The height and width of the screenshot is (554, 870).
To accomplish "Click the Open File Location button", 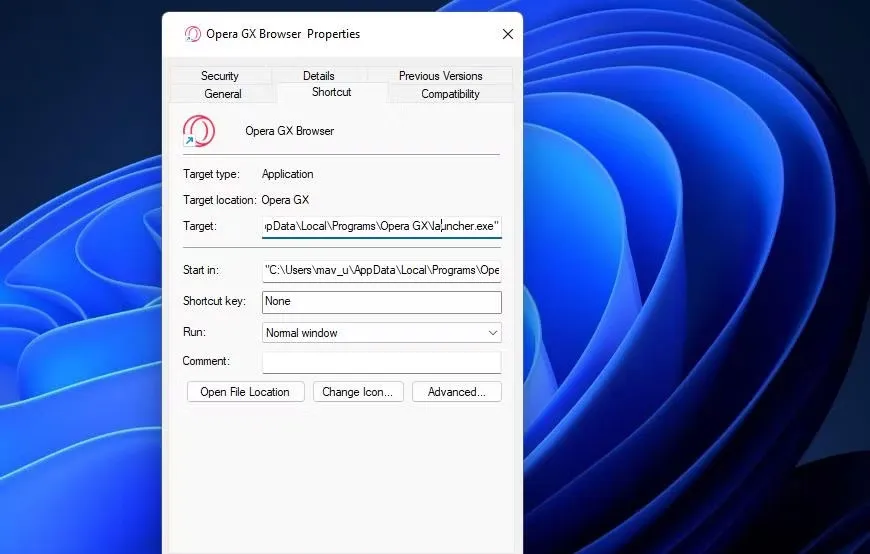I will point(245,392).
